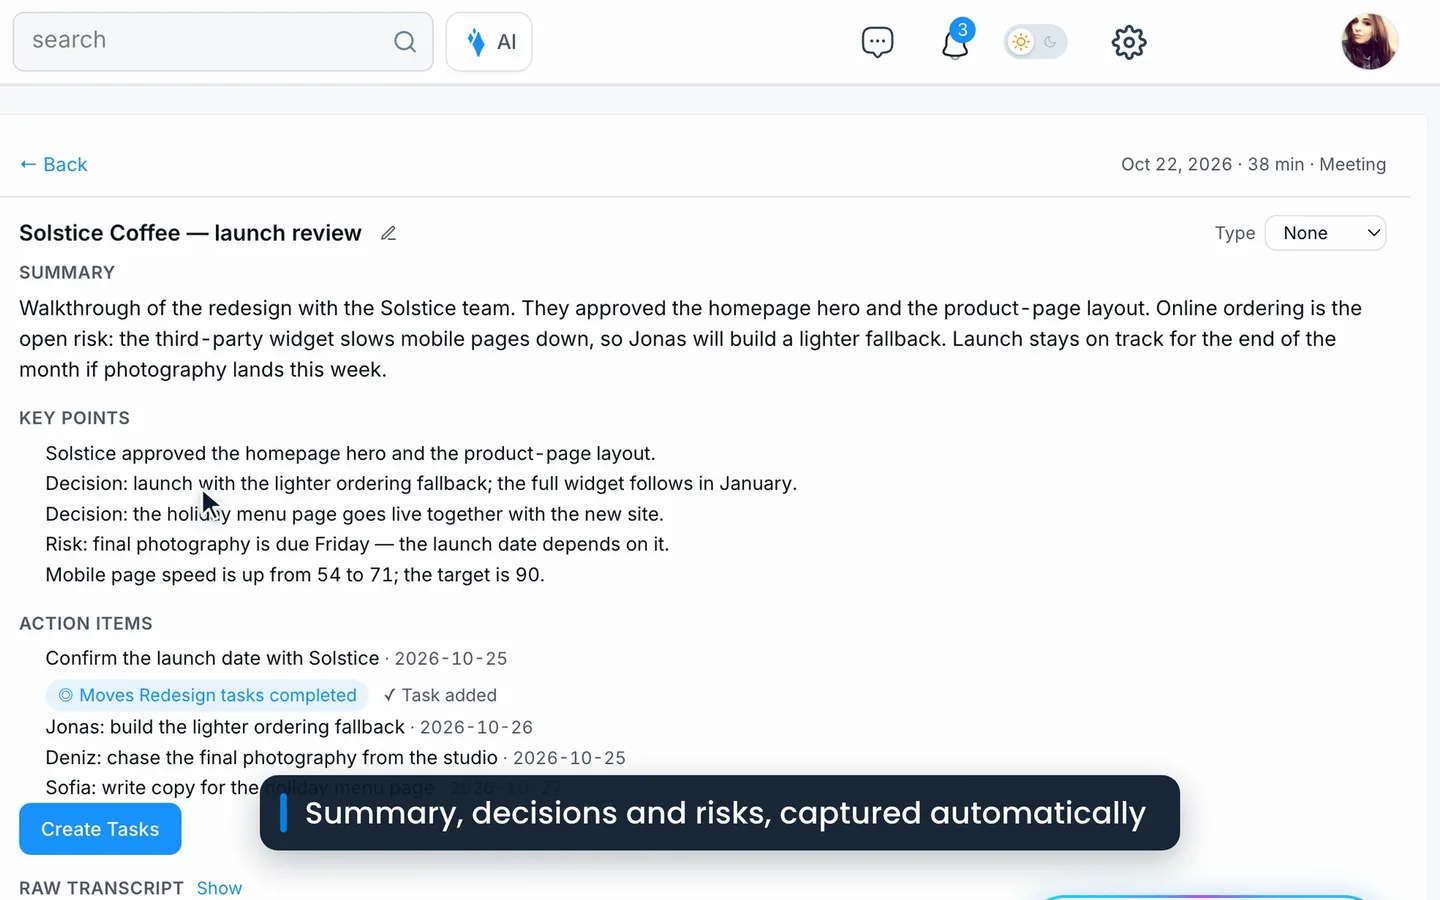1440x900 pixels.
Task: Click the 'Oct 22, 2026 · 38 min · Meeting' info
Action: pyautogui.click(x=1253, y=164)
